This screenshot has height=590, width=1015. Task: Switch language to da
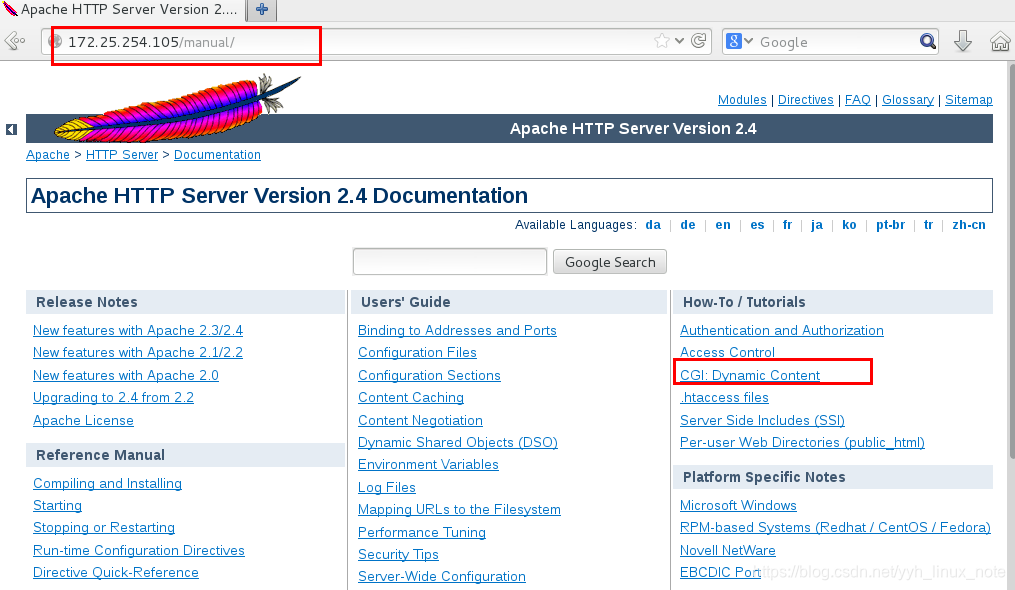(653, 225)
